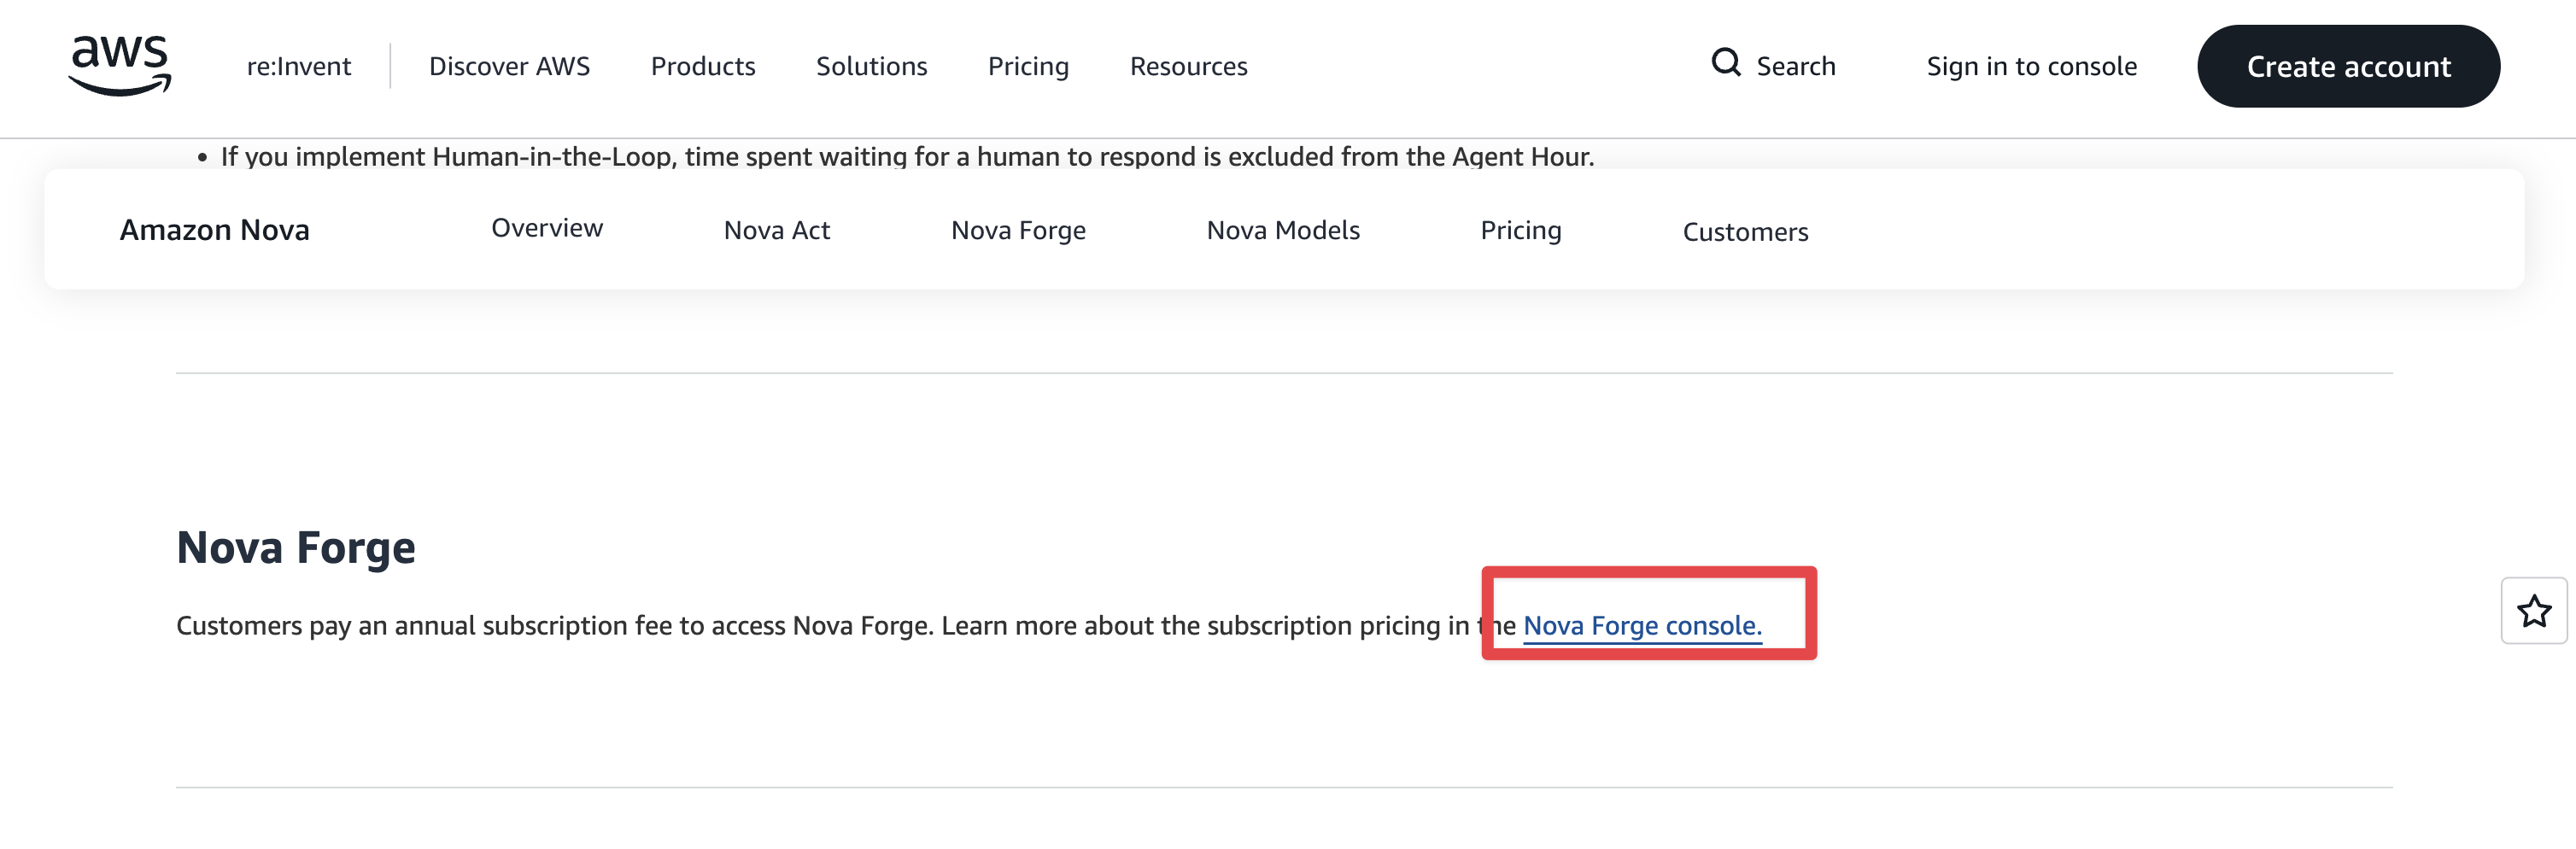
Task: Click the Amazon Nova product title
Action: click(x=214, y=230)
